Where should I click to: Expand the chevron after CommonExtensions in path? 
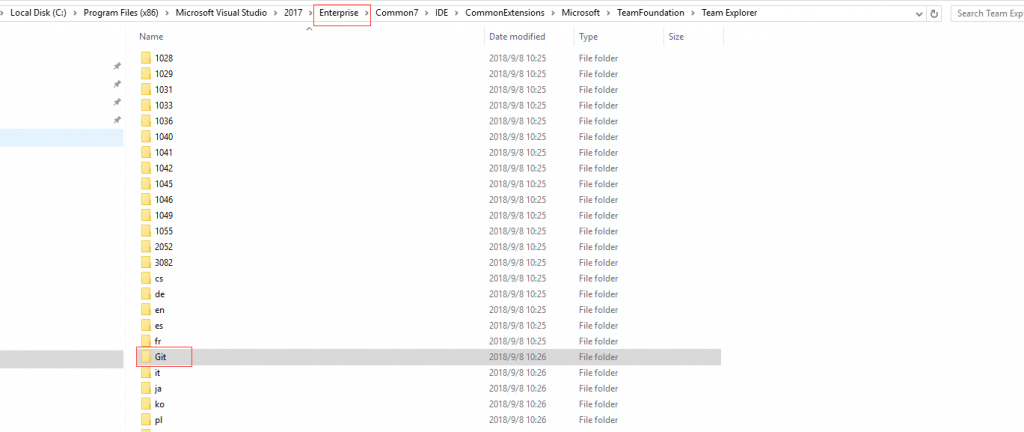[x=552, y=13]
